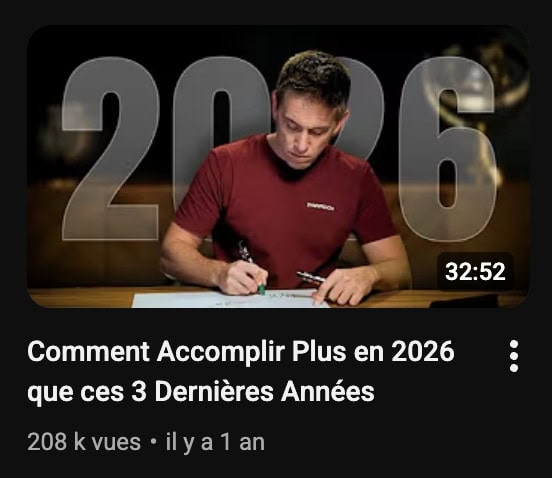Click the large digit 2 in the thumbnail

[x=110, y=149]
